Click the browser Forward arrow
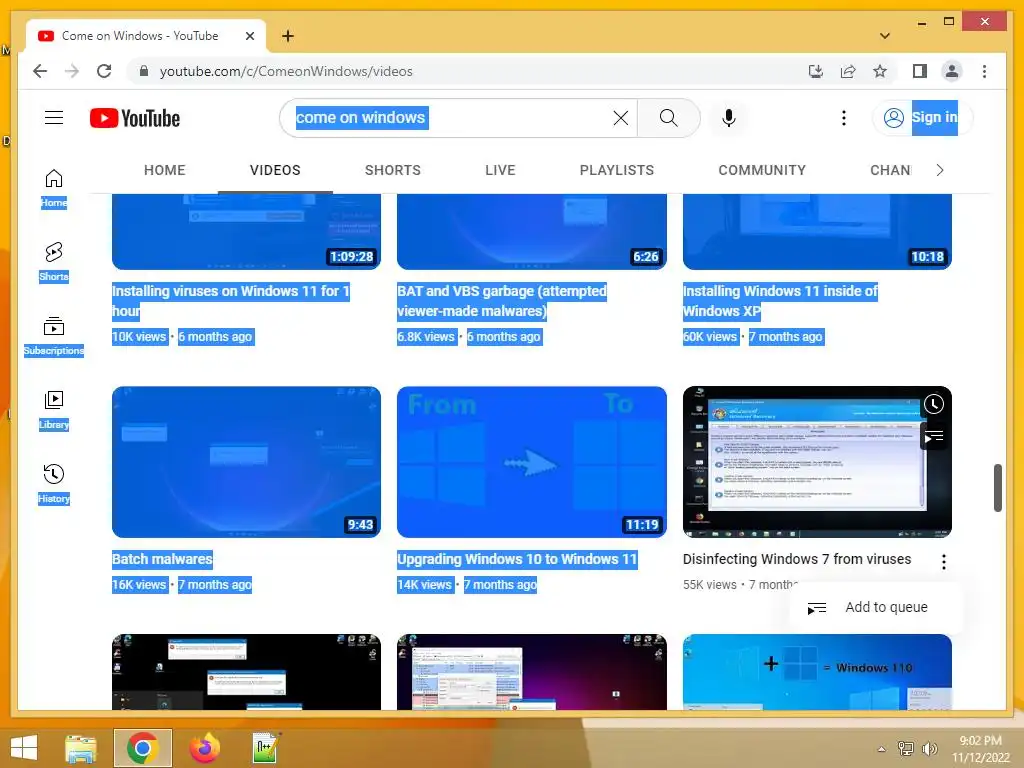 click(x=72, y=71)
